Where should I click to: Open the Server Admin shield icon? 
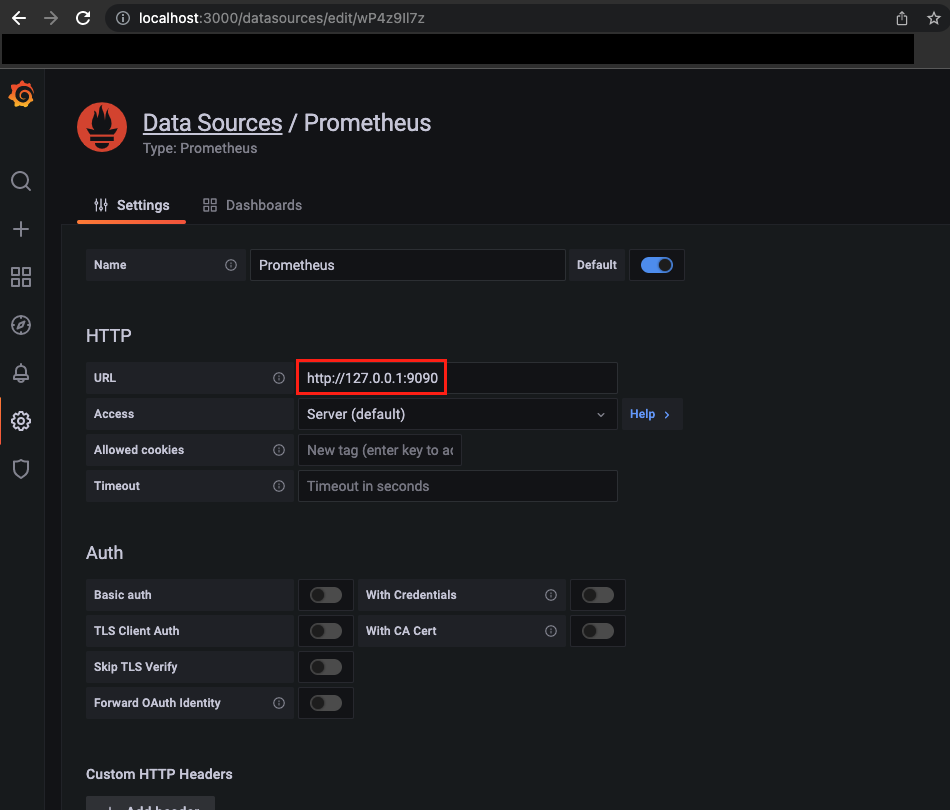(21, 469)
